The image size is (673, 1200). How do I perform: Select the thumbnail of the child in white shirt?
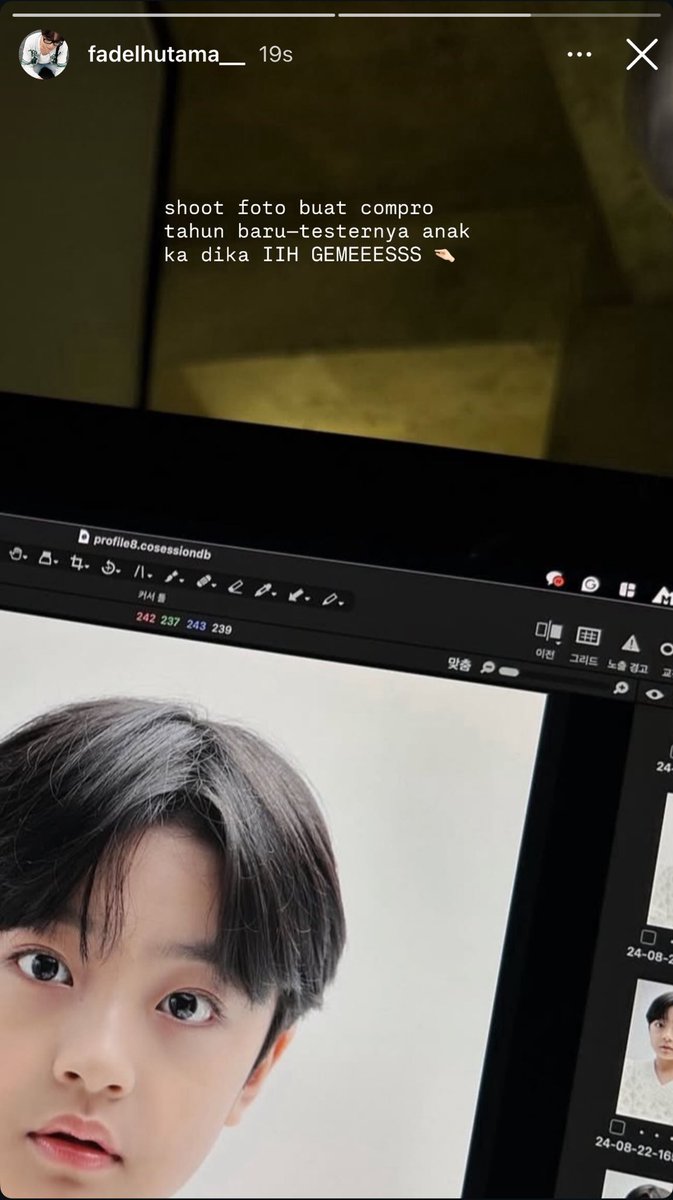click(x=648, y=1051)
